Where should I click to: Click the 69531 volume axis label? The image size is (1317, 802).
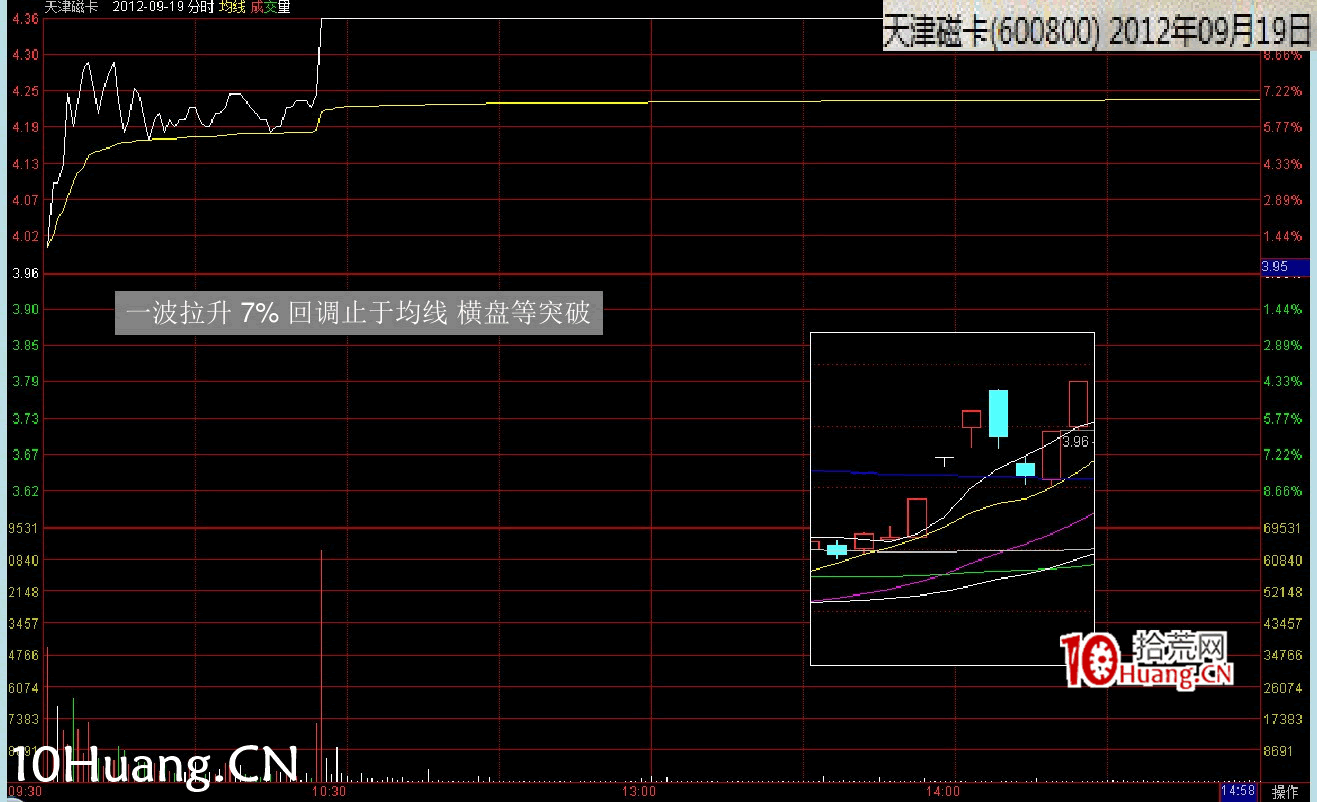pyautogui.click(x=1282, y=527)
